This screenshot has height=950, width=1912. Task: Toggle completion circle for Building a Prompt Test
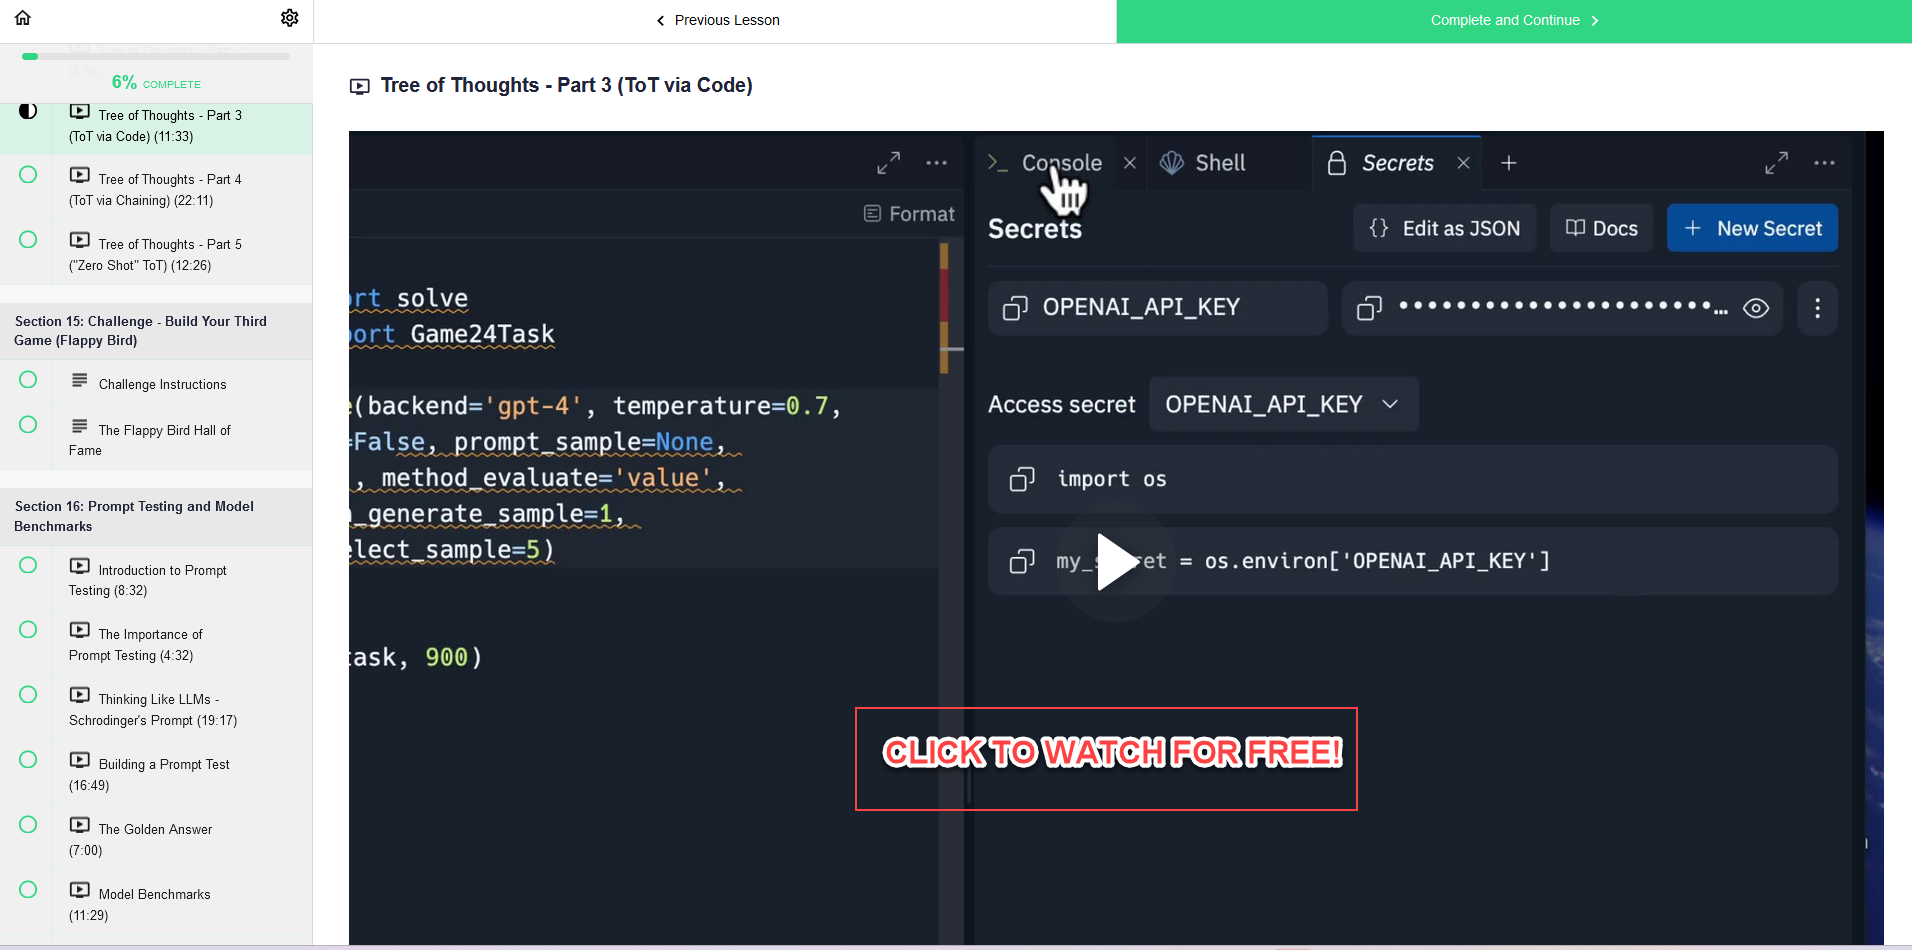(28, 760)
